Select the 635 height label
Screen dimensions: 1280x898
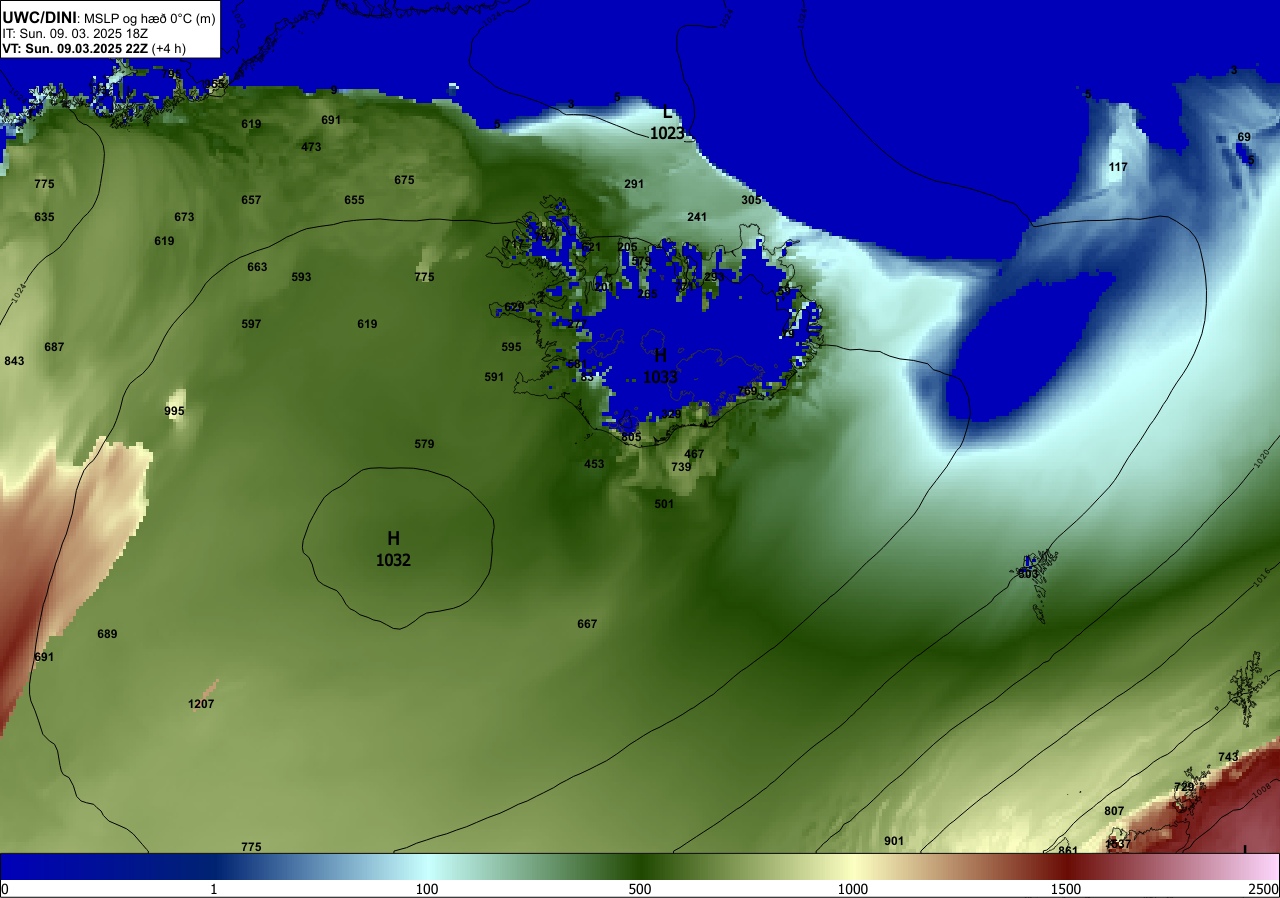tap(44, 217)
